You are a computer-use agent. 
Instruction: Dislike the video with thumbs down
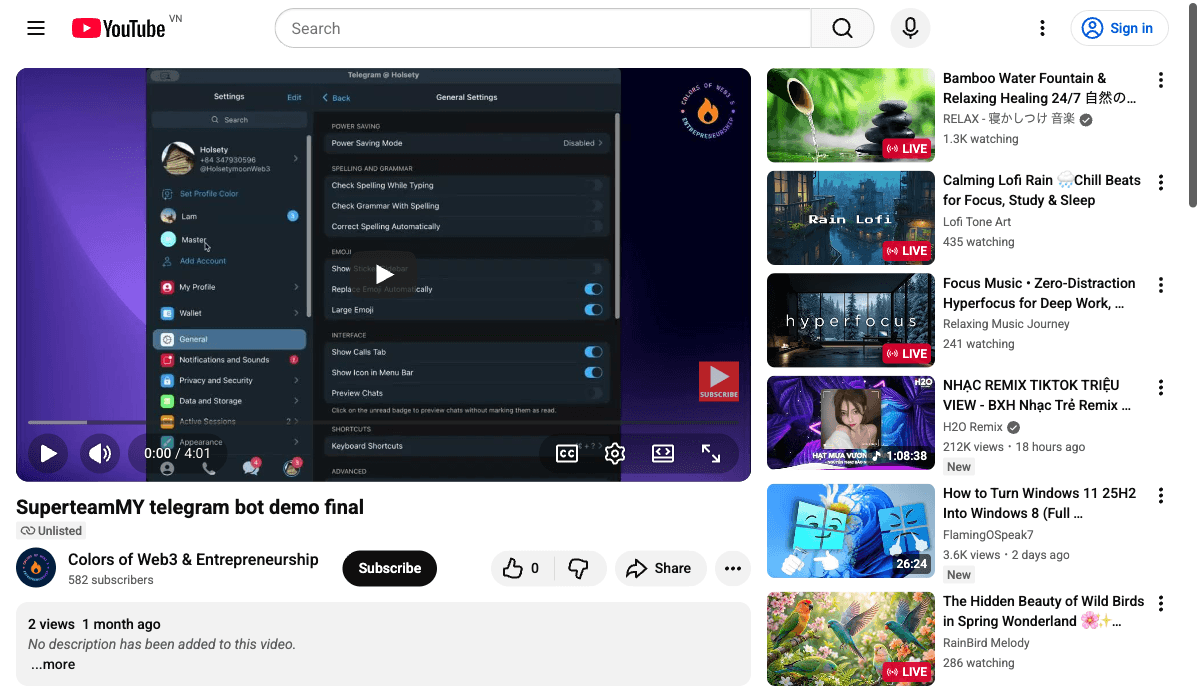click(x=578, y=568)
